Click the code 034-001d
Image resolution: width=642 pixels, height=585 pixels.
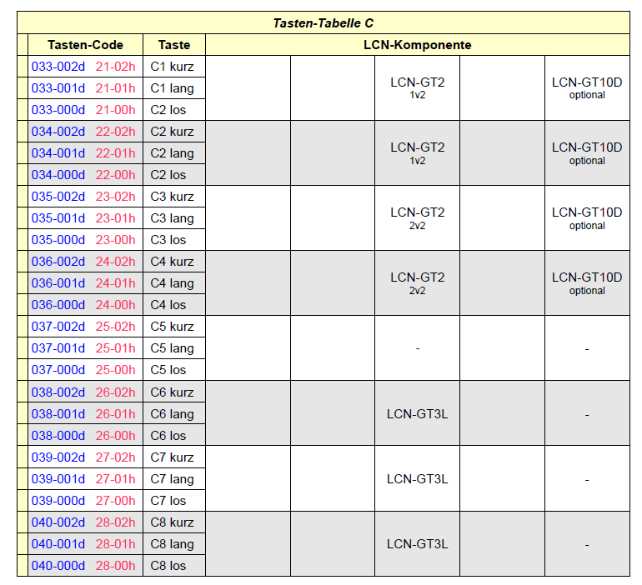point(58,153)
